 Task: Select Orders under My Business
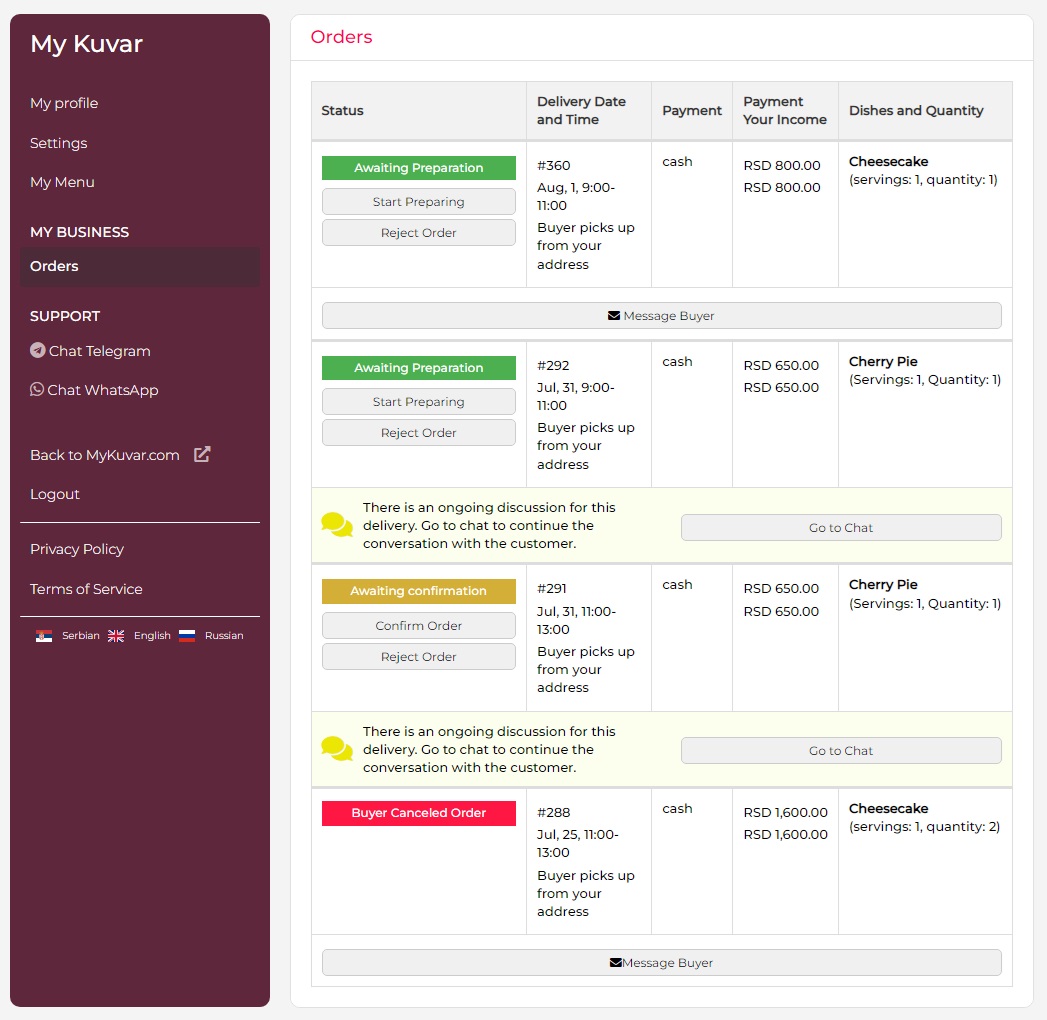pos(54,266)
